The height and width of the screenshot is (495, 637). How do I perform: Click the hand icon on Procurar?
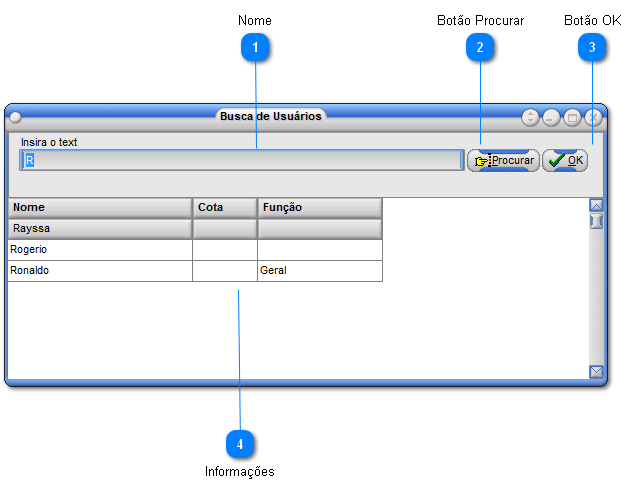pyautogui.click(x=481, y=162)
